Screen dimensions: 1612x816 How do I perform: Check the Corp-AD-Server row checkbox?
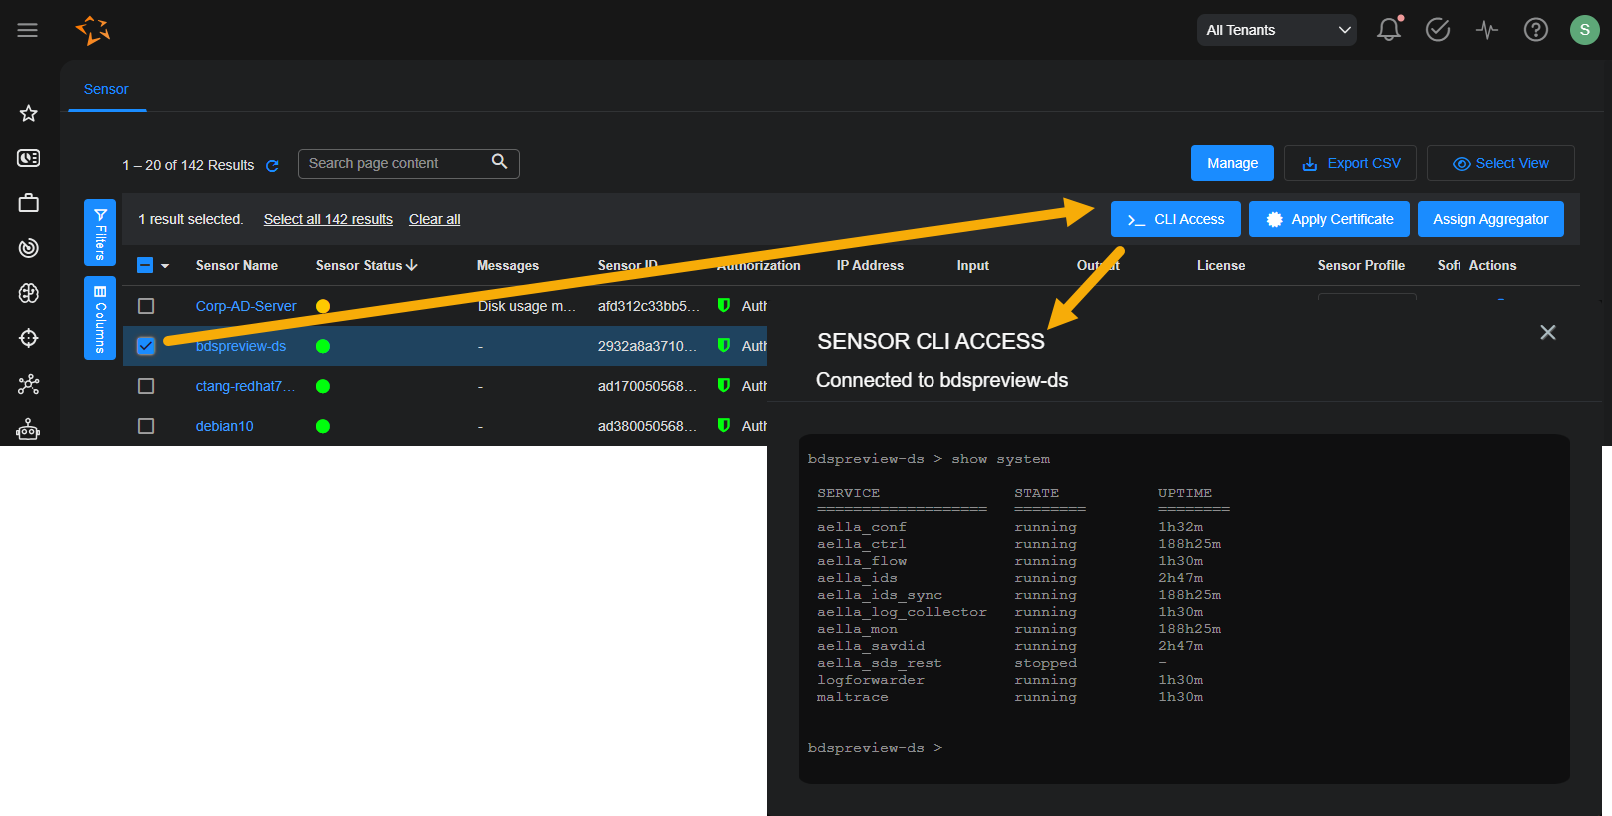coord(146,306)
